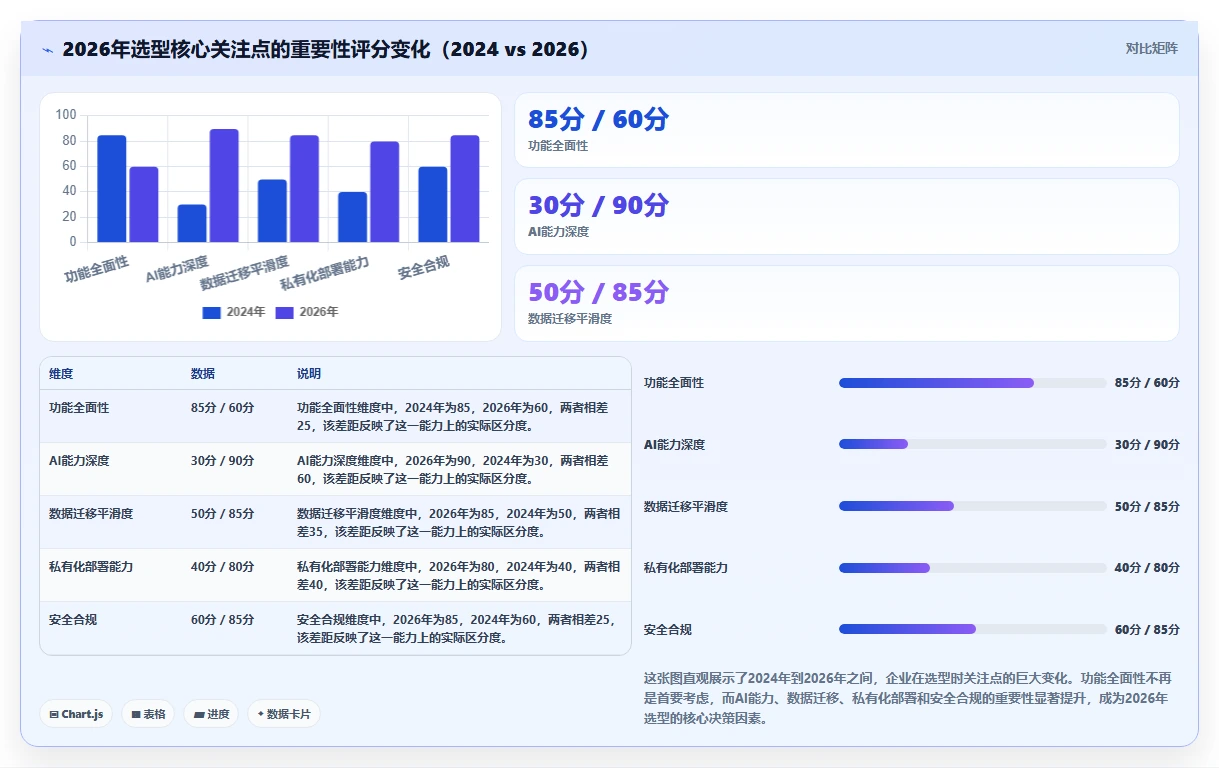The width and height of the screenshot is (1219, 768).
Task: Click the icon inside the Chart.js chip
Action: (x=54, y=715)
